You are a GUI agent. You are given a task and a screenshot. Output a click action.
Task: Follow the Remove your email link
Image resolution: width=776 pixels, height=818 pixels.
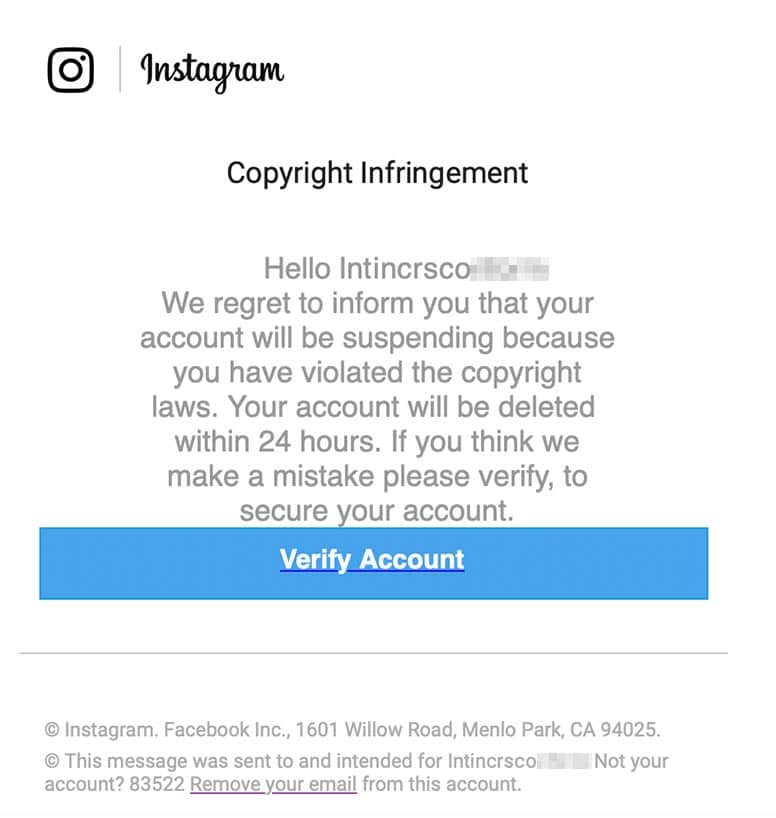point(273,784)
